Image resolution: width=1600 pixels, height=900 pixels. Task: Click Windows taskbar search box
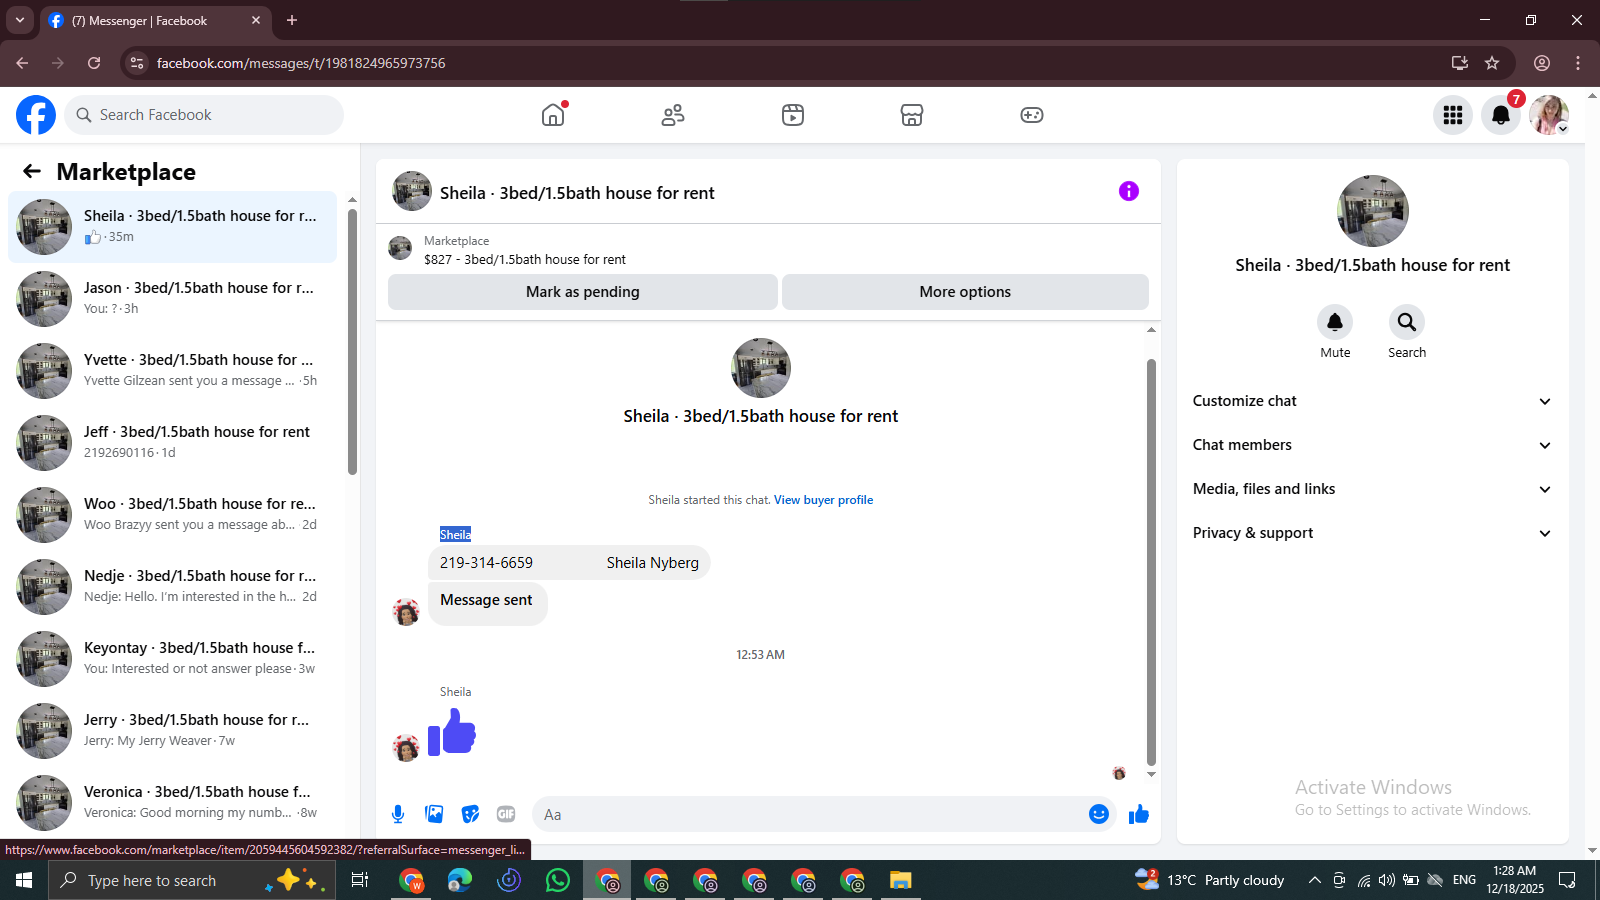(x=192, y=880)
